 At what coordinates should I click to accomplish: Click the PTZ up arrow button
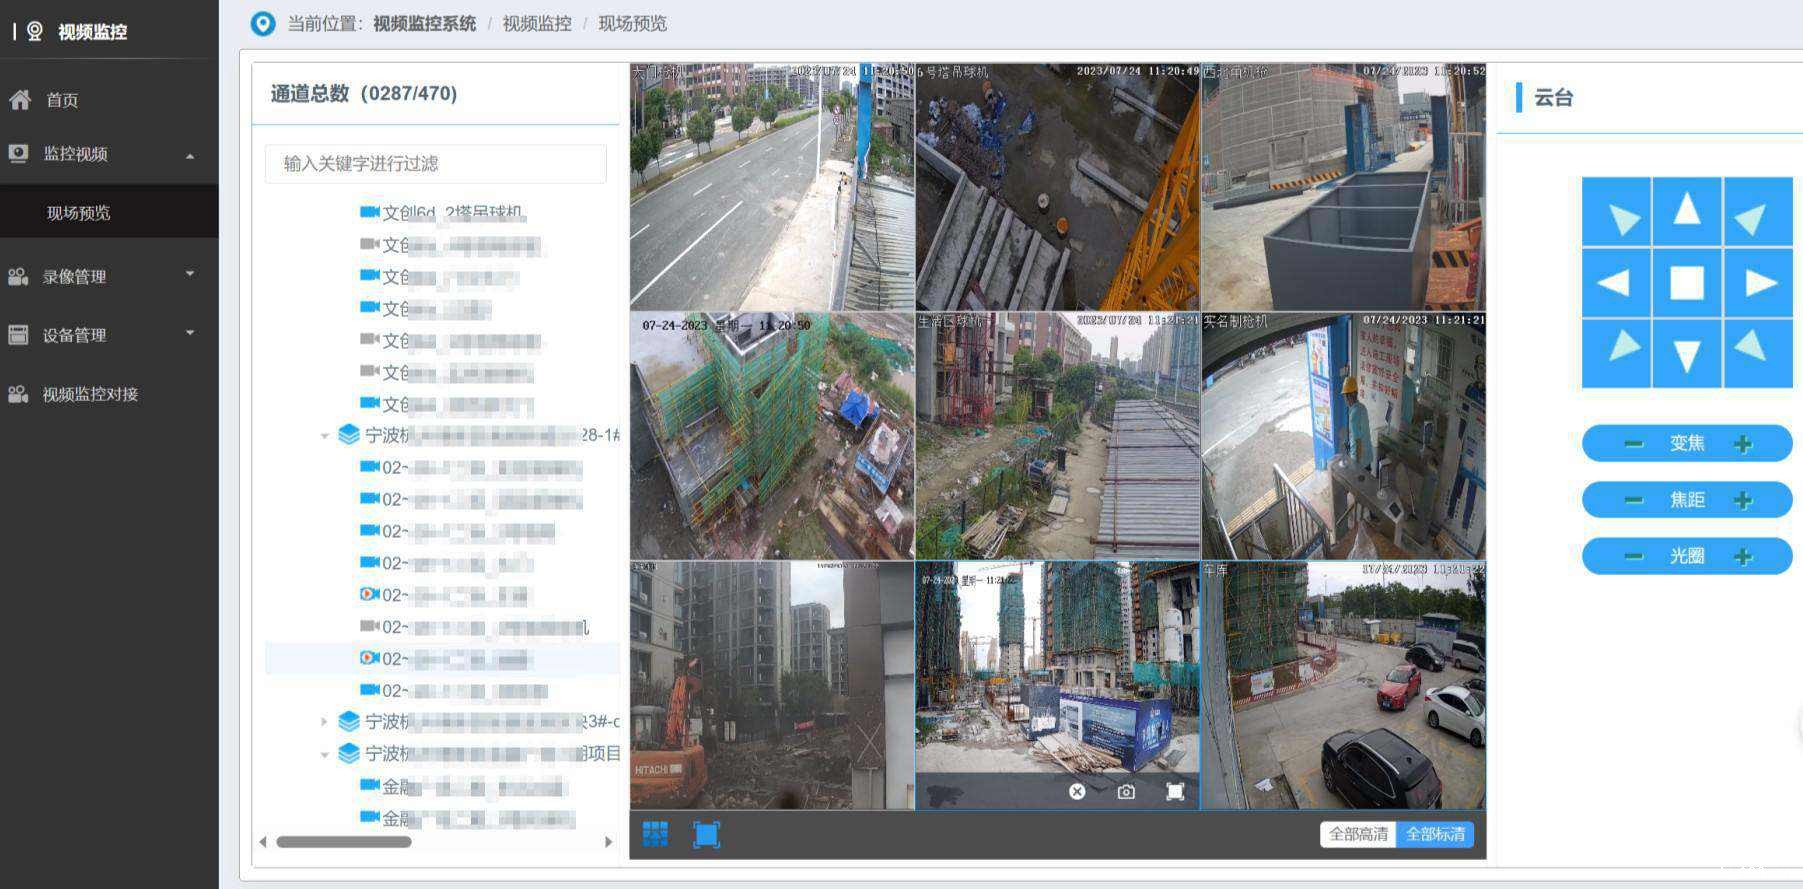click(1686, 211)
